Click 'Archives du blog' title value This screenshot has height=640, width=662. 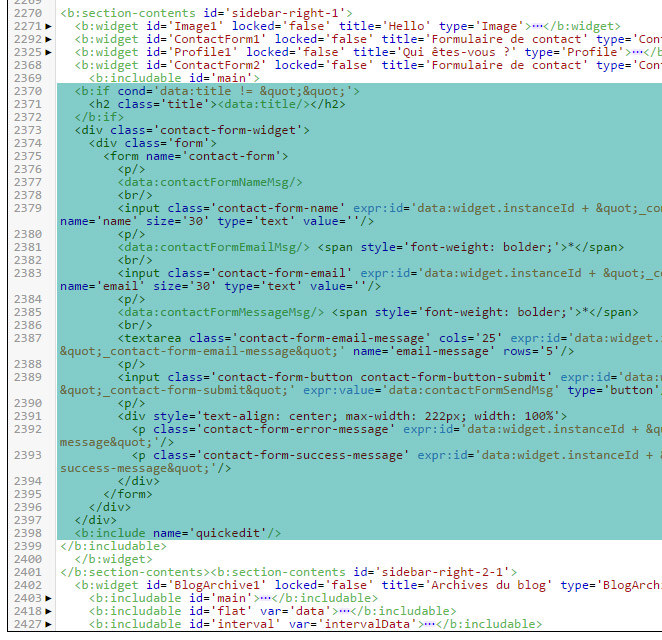(488, 586)
